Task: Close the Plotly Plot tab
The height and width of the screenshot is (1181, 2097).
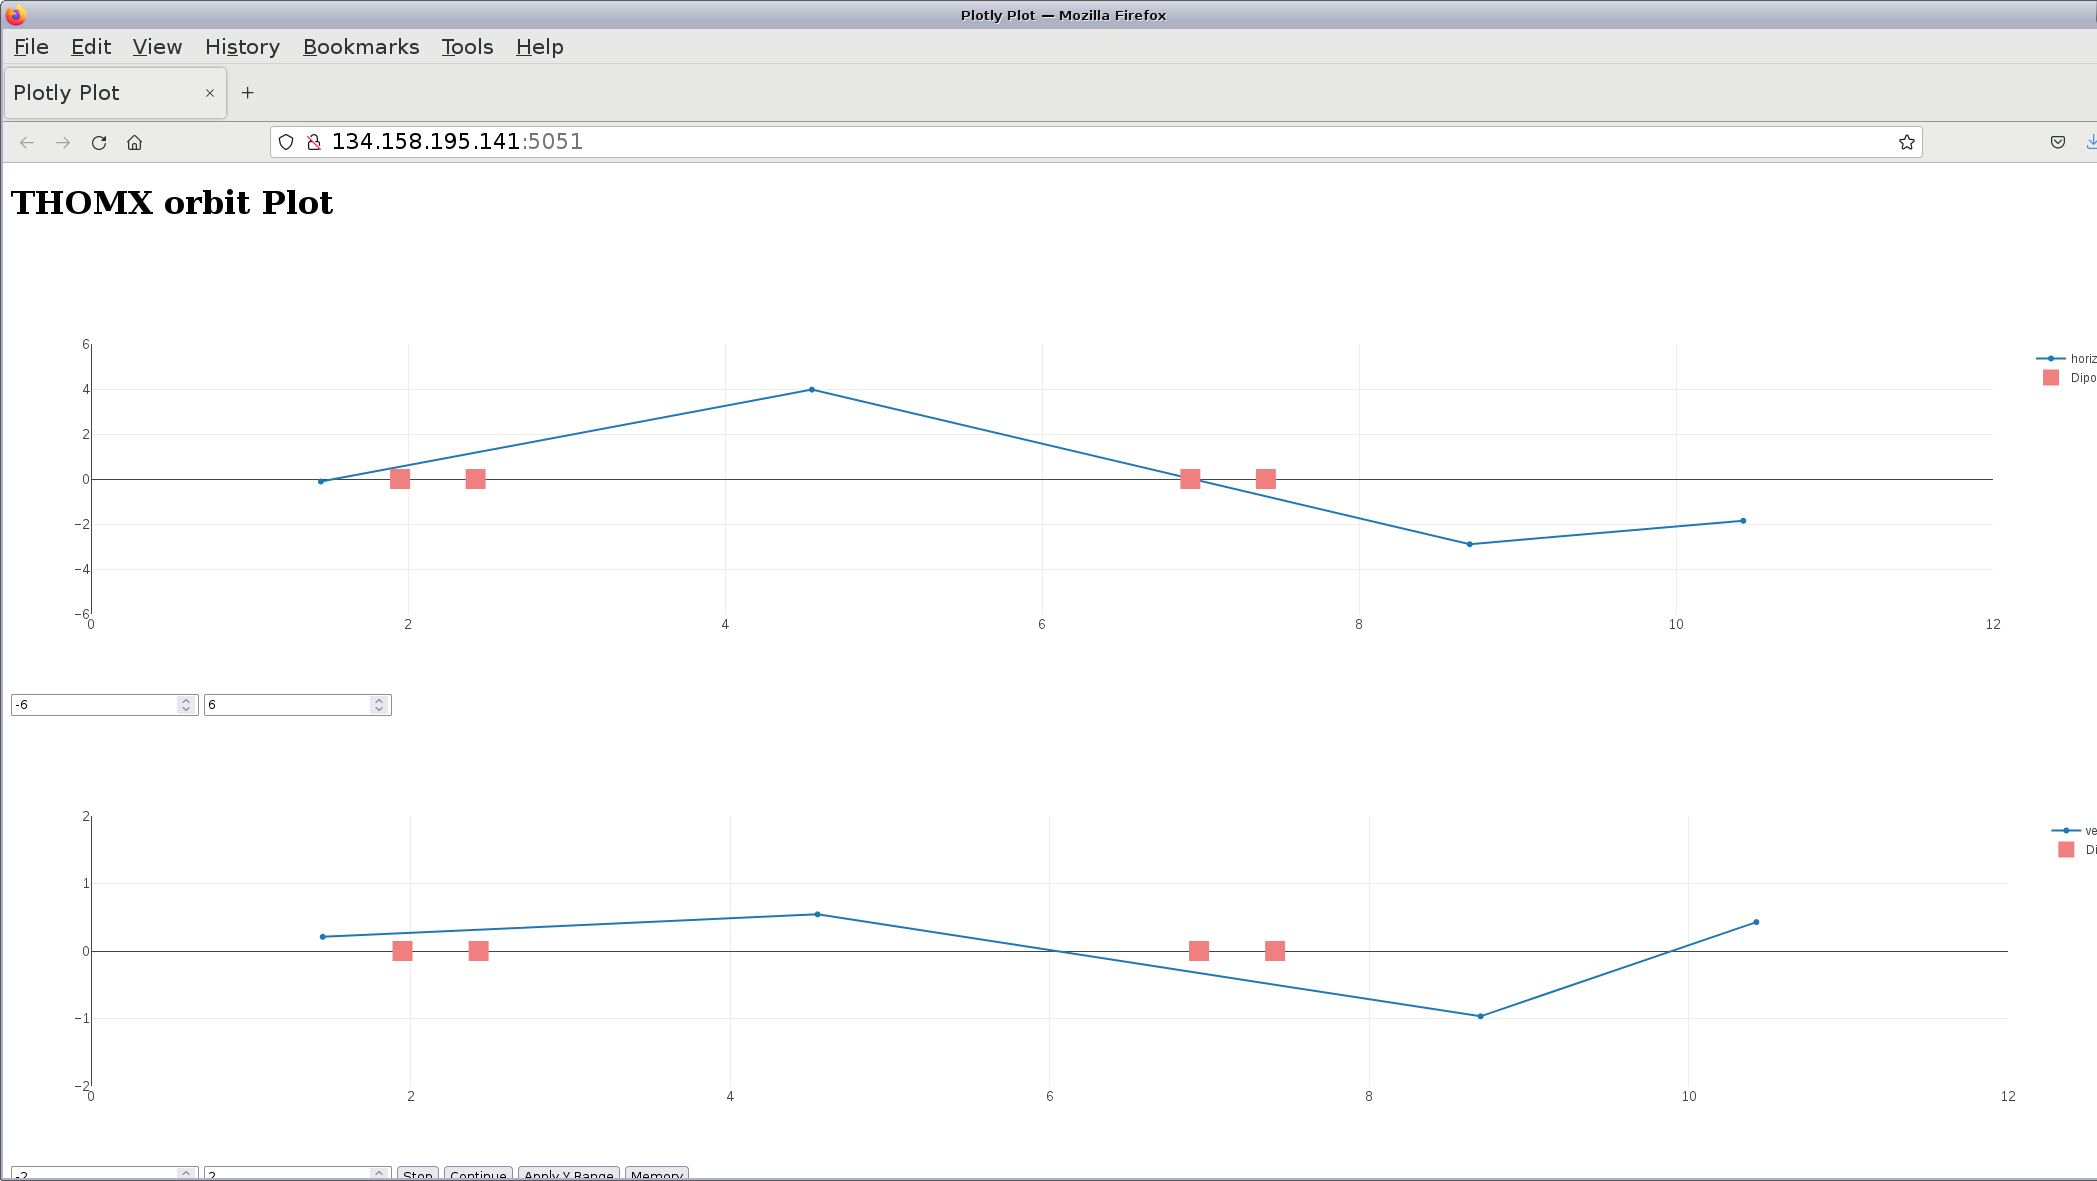Action: [x=210, y=93]
